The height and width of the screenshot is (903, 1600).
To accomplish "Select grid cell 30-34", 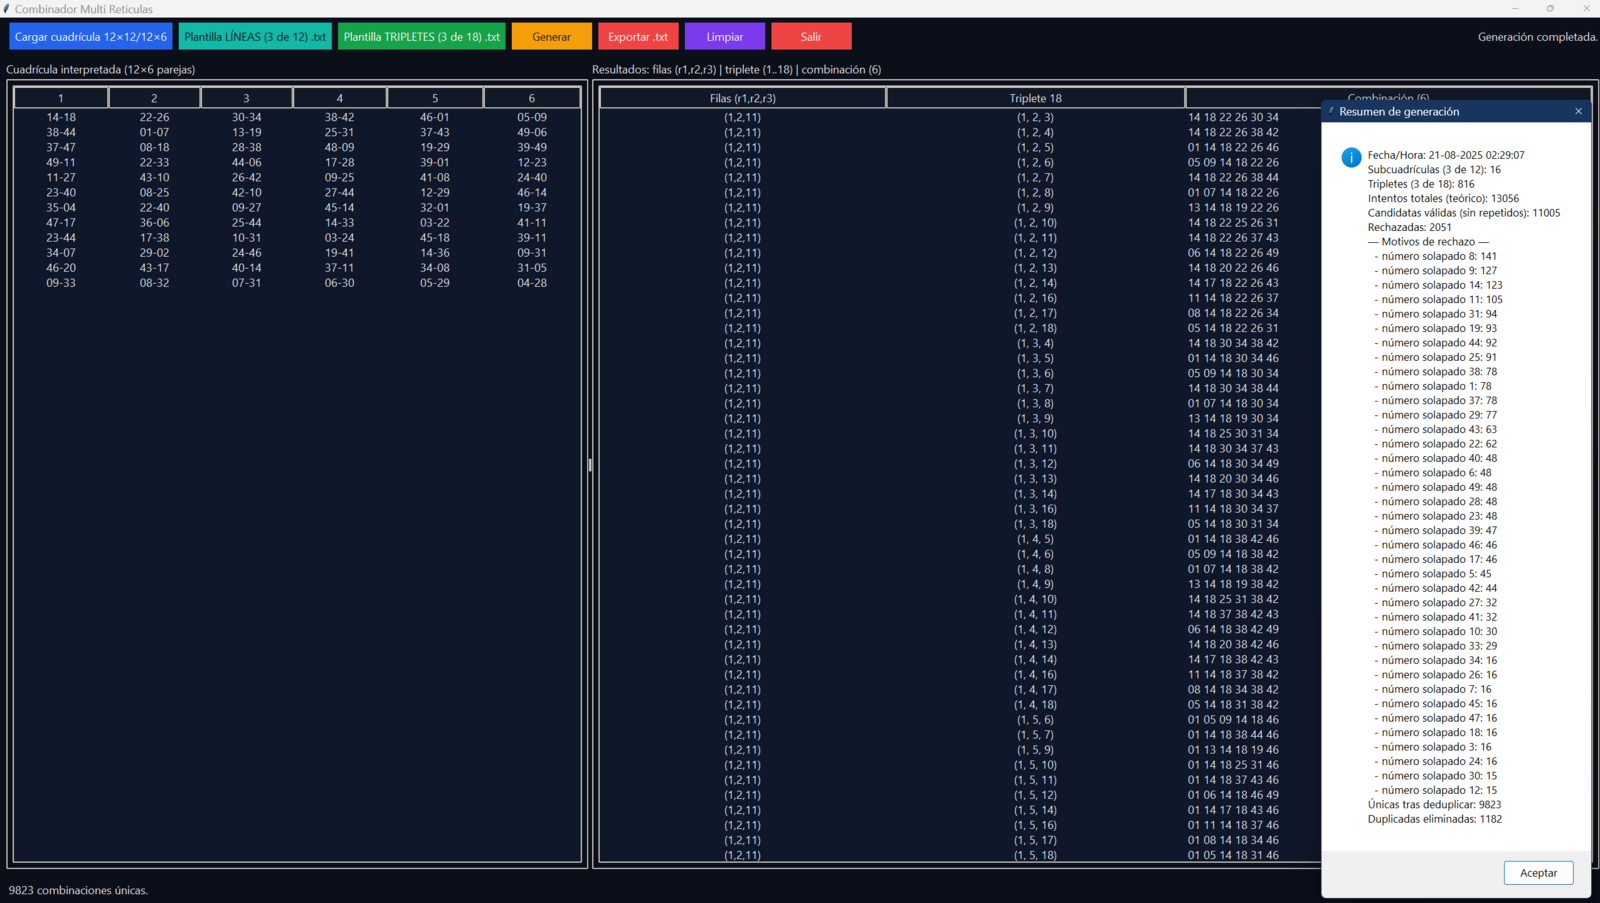I will (x=247, y=117).
